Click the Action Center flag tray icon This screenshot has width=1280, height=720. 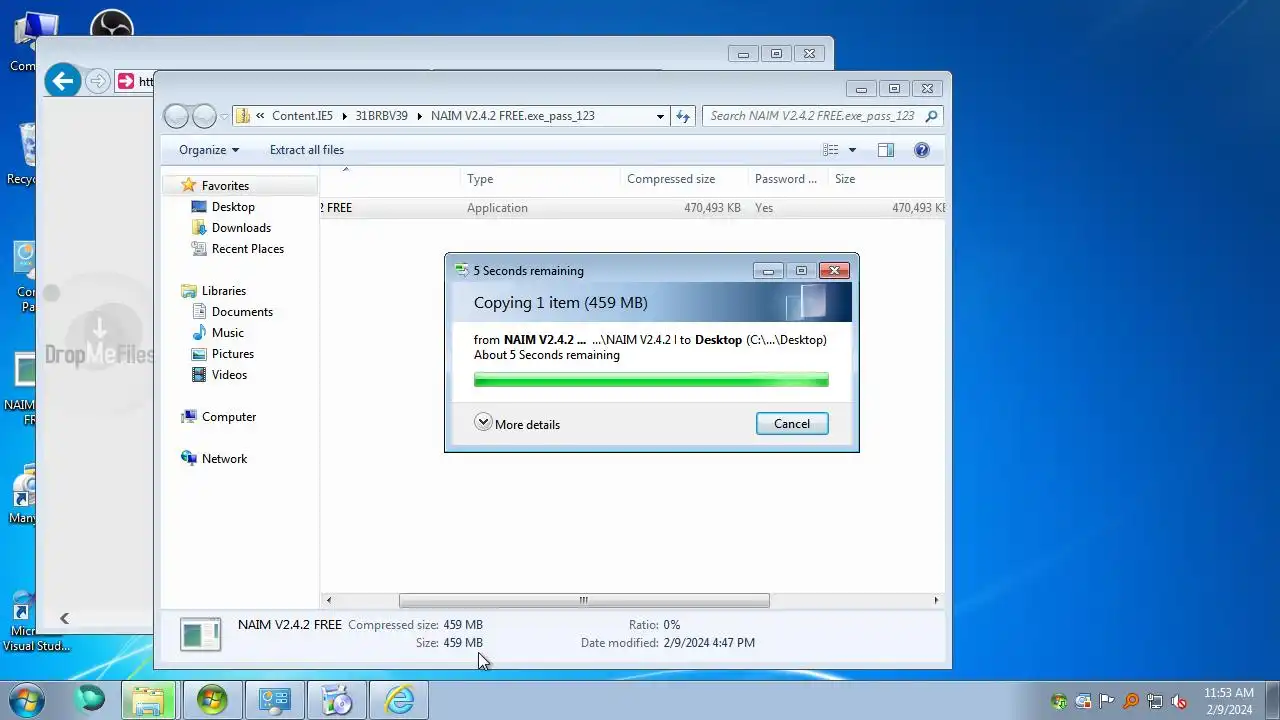pos(1107,701)
